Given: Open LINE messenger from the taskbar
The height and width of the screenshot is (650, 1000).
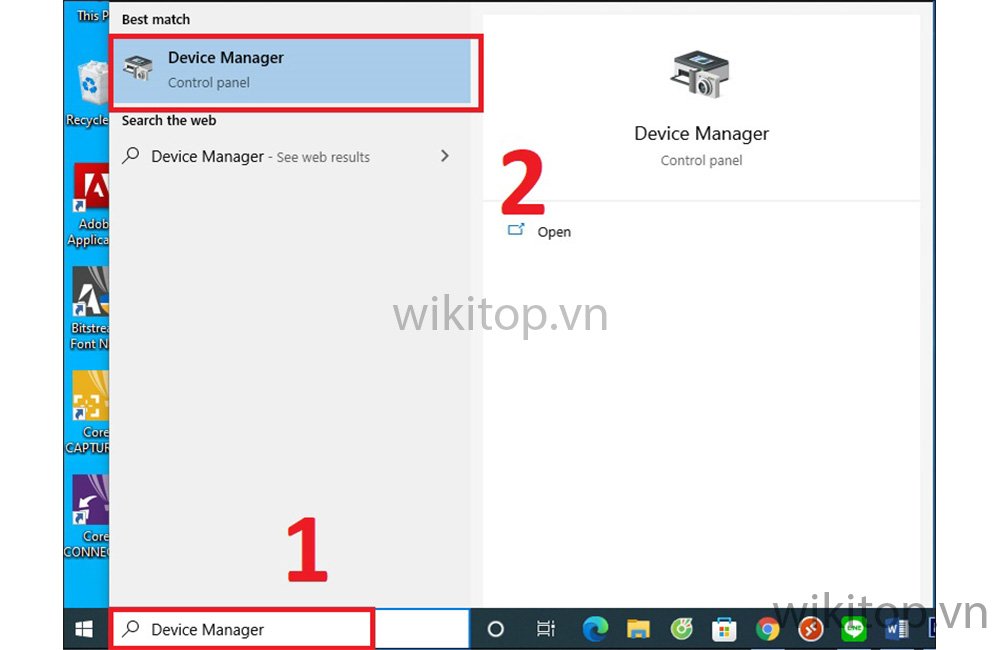Looking at the screenshot, I should pyautogui.click(x=853, y=629).
